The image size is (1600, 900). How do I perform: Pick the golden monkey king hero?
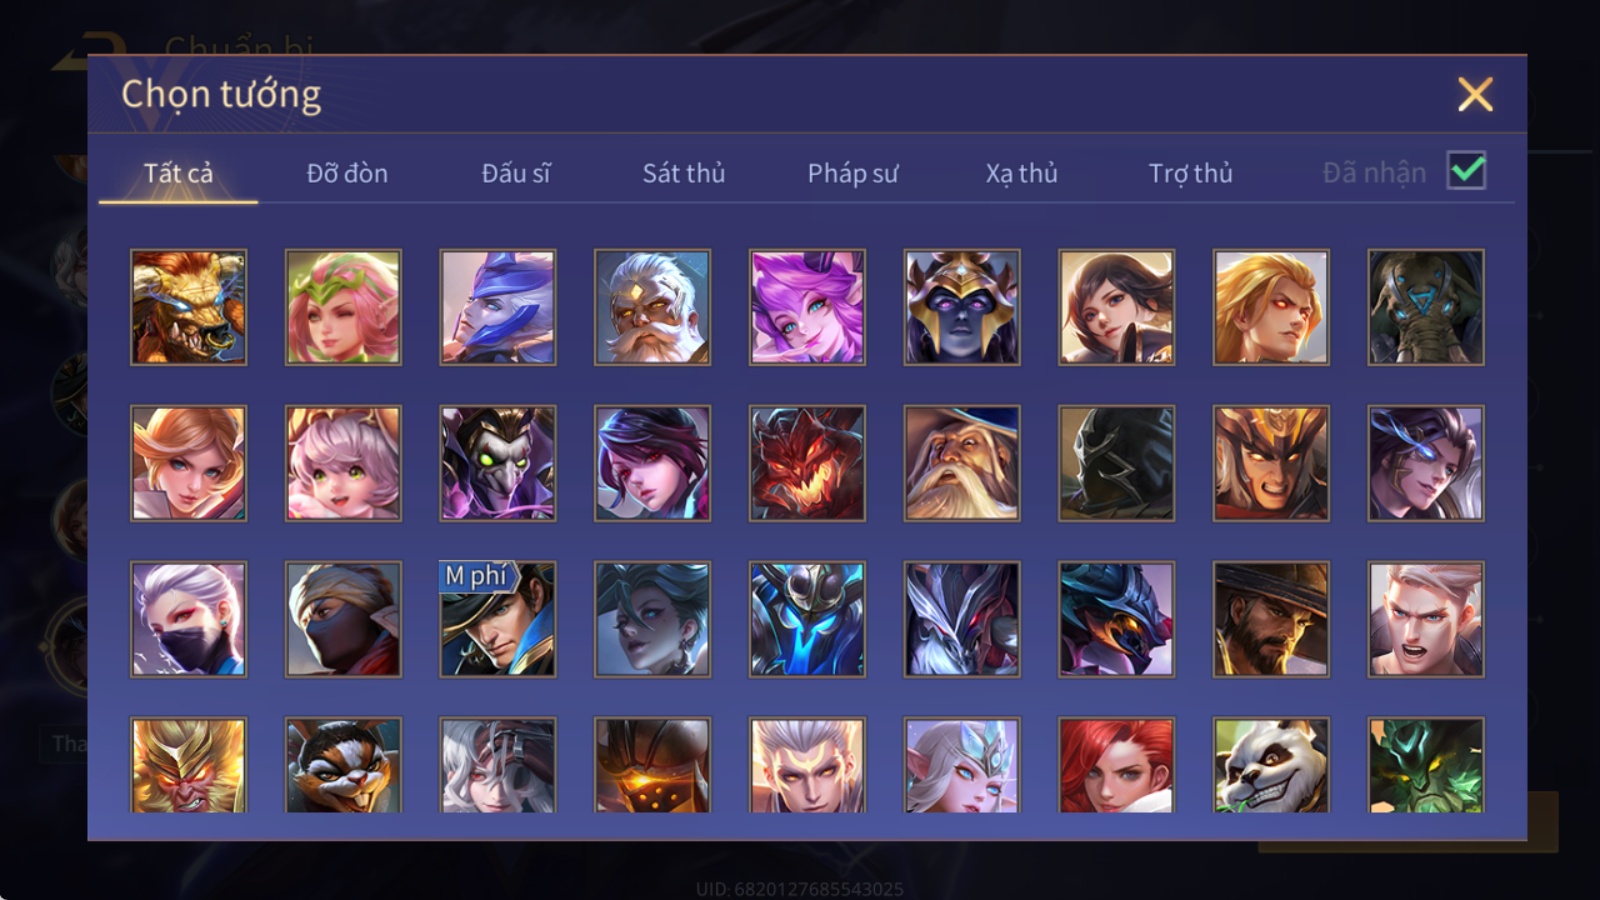tap(188, 765)
